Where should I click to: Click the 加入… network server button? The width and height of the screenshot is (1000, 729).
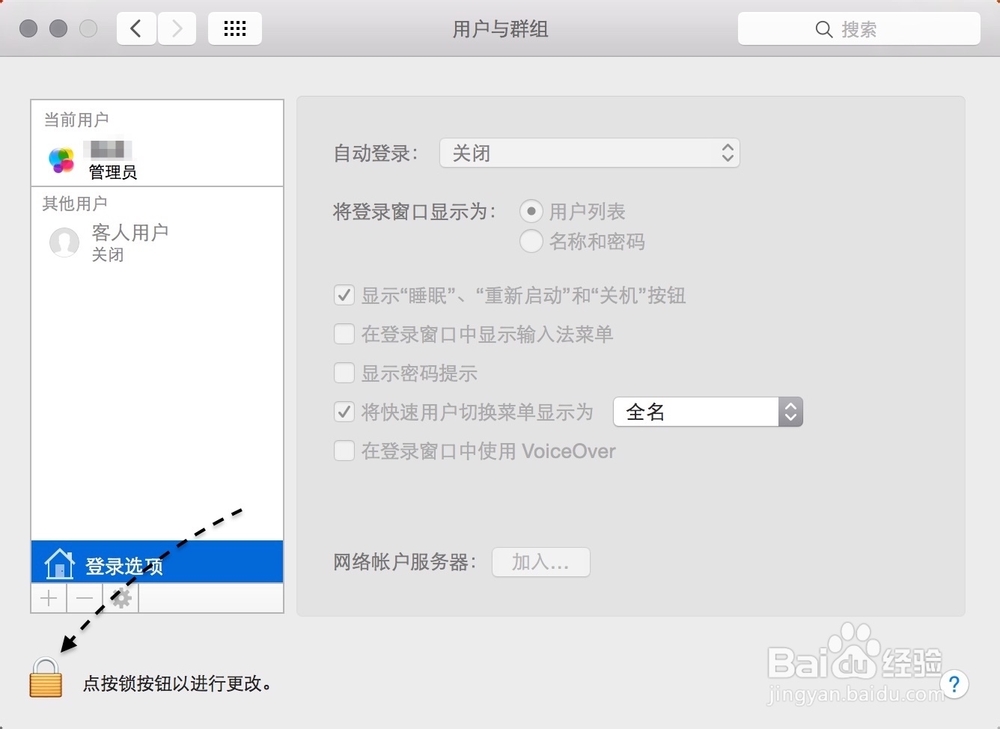point(540,562)
